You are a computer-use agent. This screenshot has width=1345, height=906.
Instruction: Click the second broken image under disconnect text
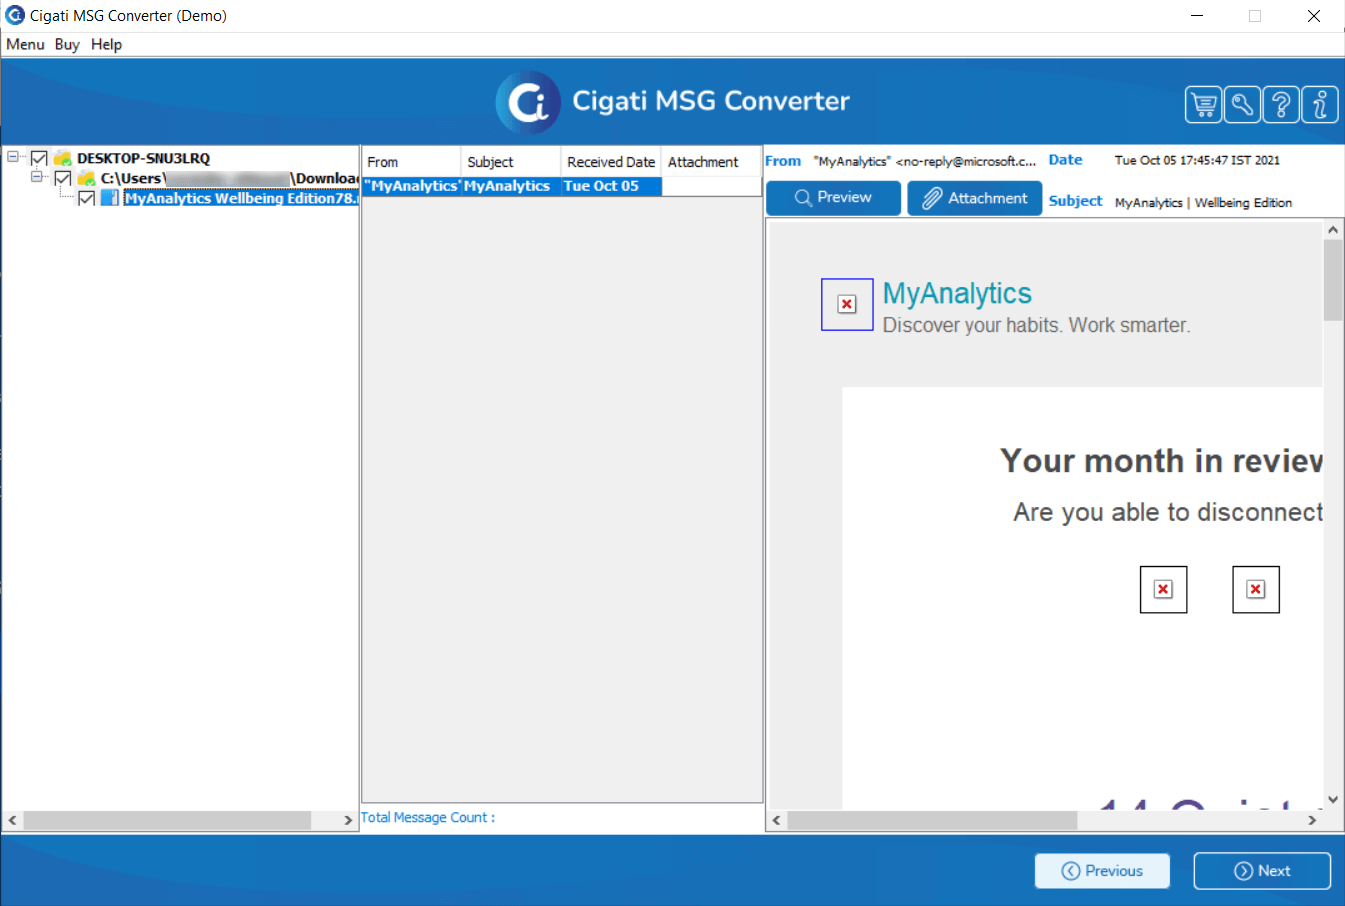click(x=1256, y=589)
